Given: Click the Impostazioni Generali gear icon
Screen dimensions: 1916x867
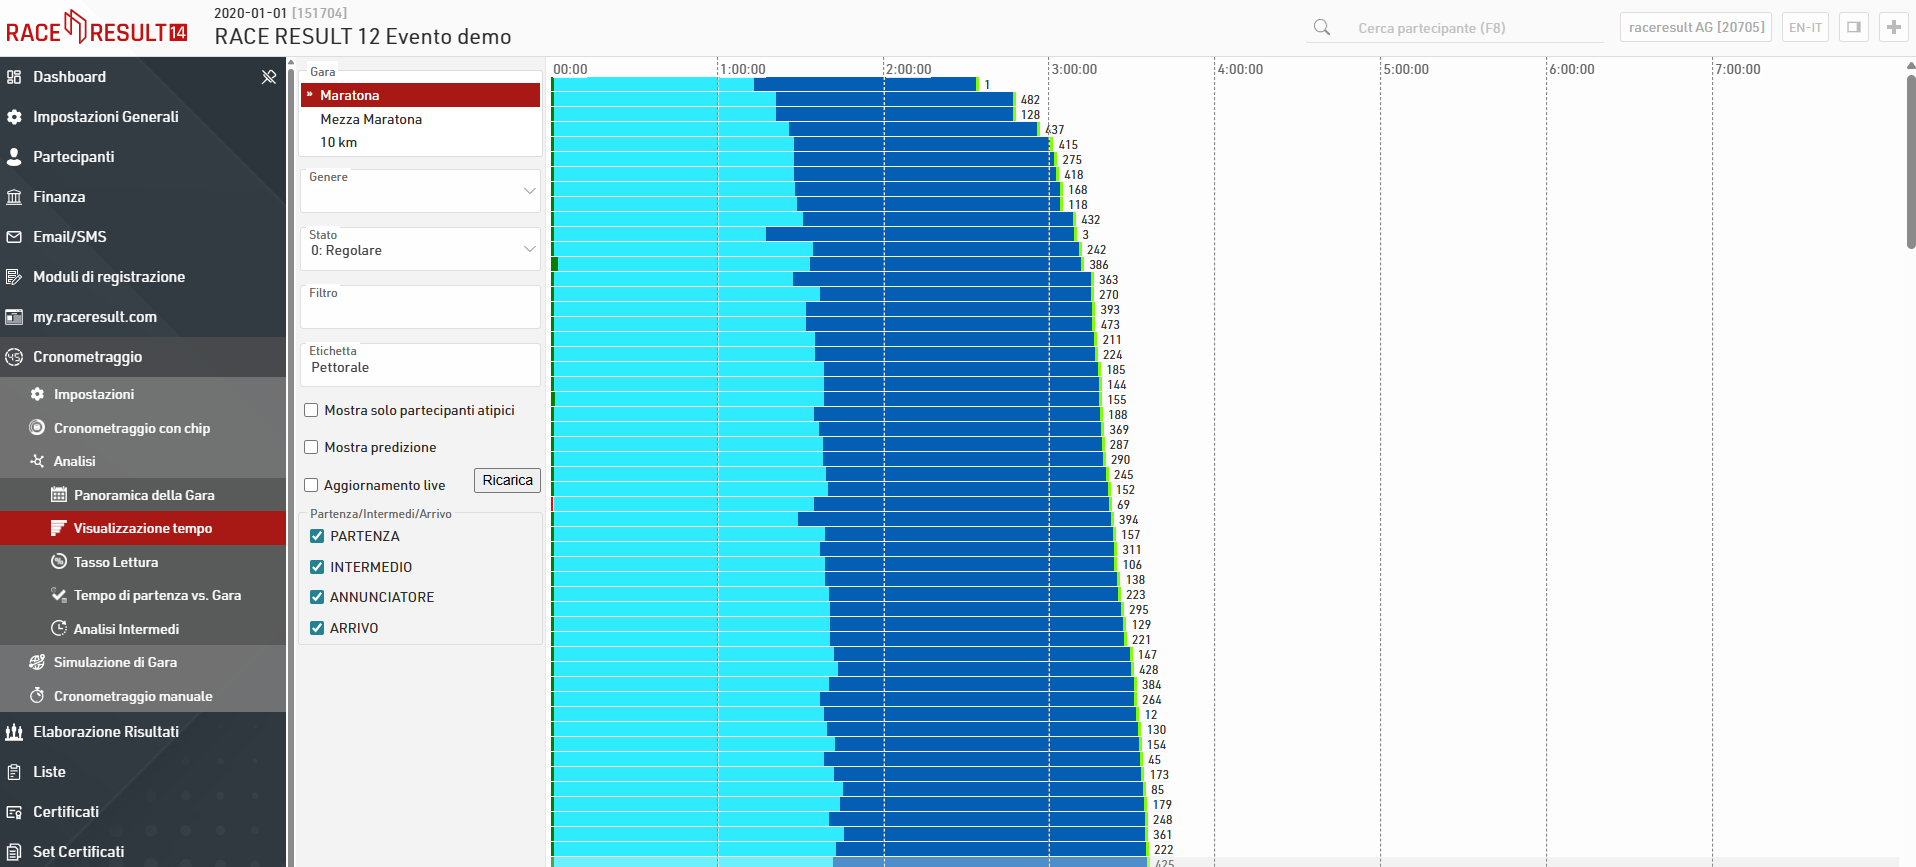Looking at the screenshot, I should (x=14, y=117).
